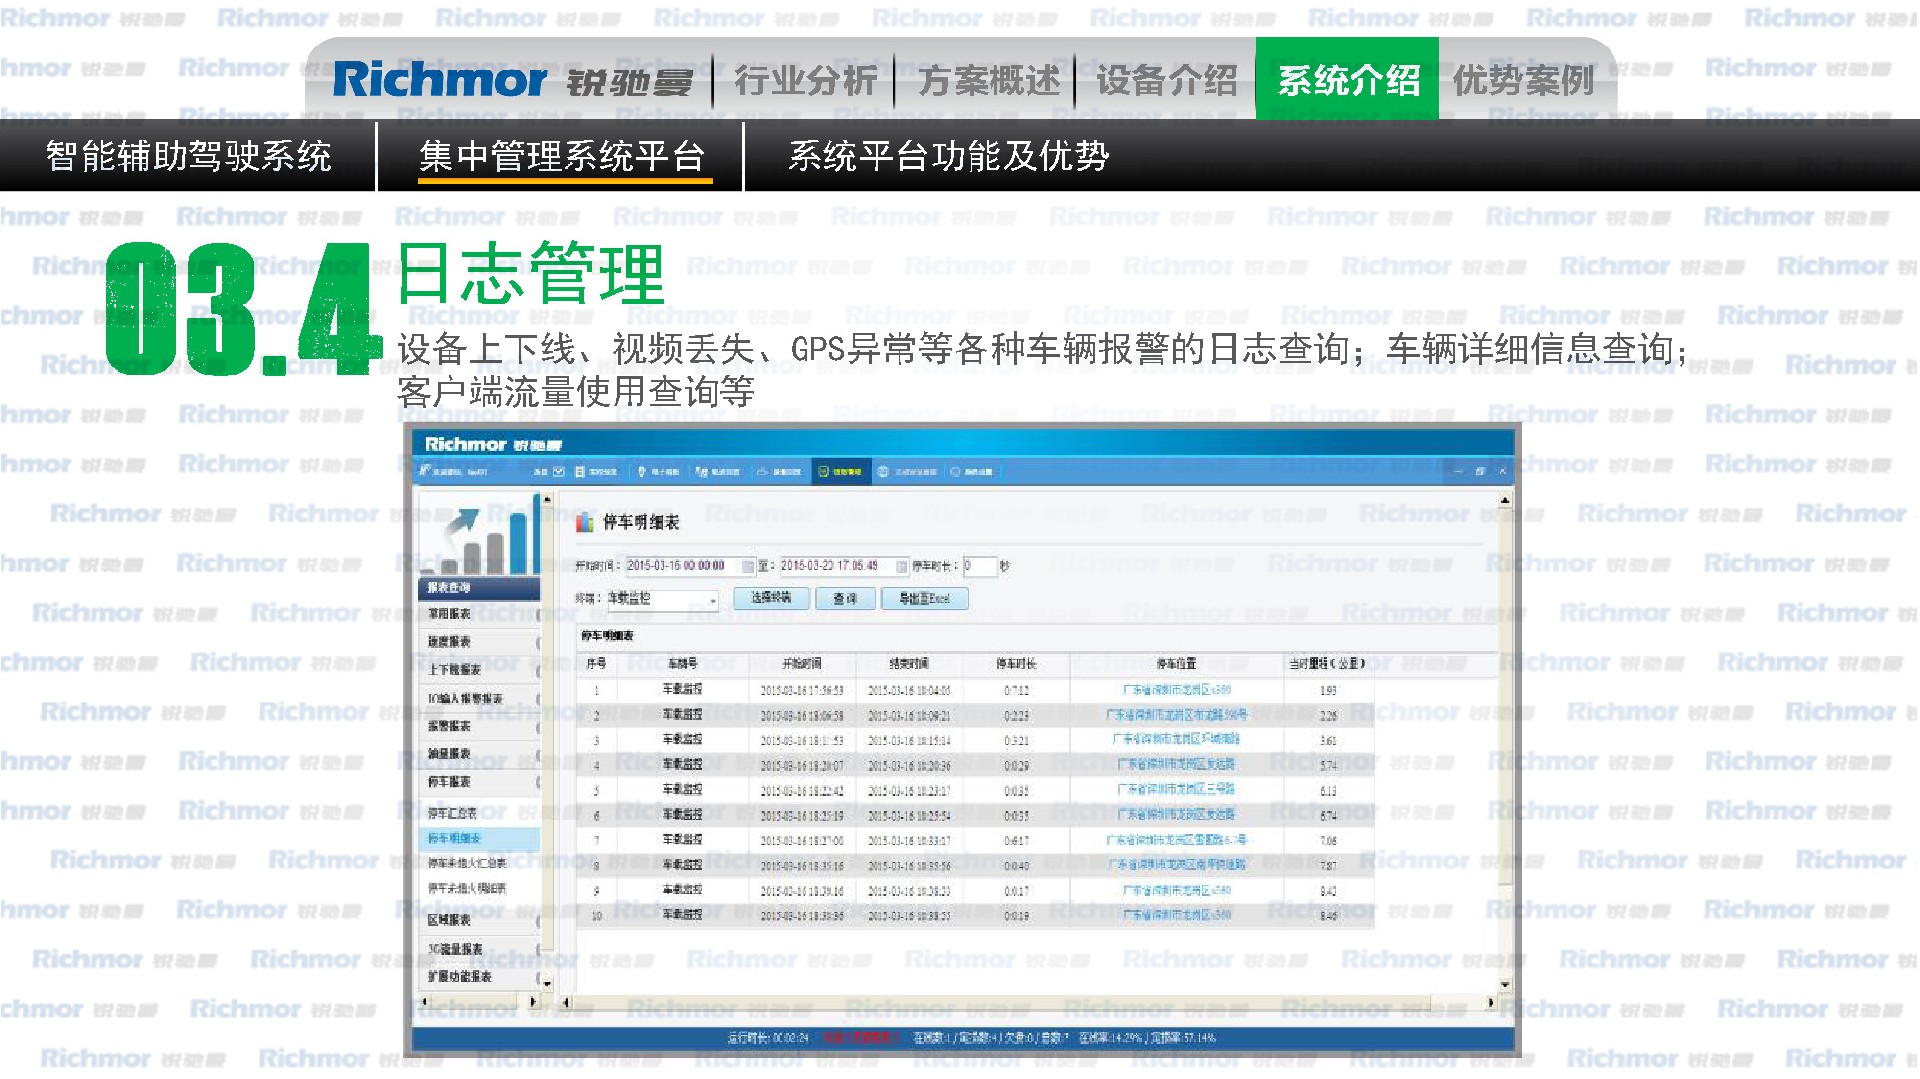Select the 报表查询 sidebar header
The height and width of the screenshot is (1079, 1920).
[x=478, y=587]
